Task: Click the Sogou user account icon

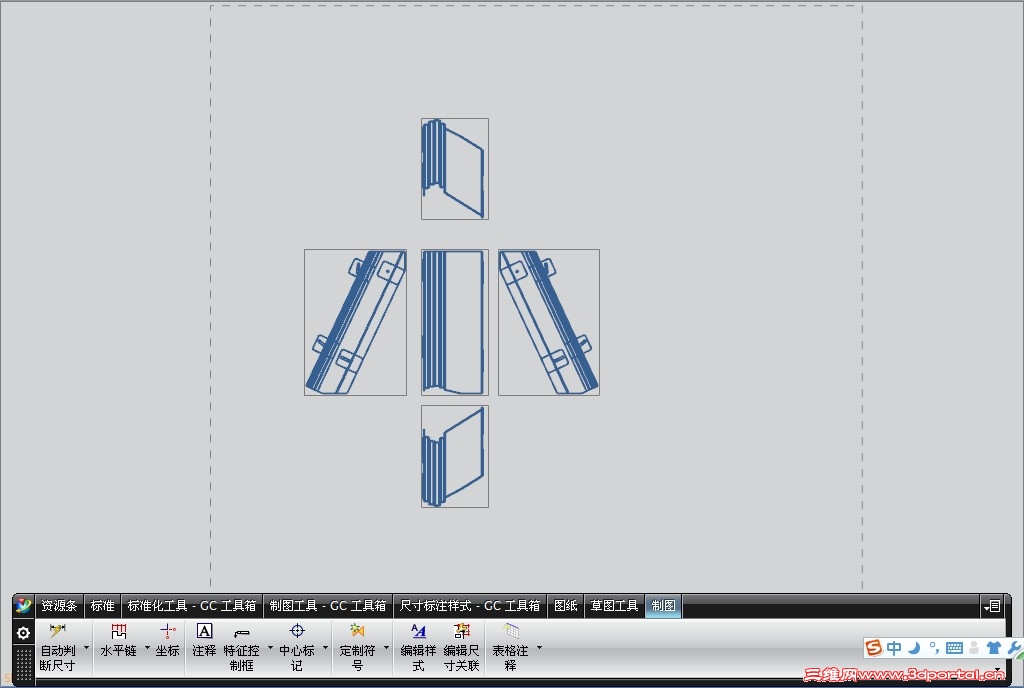Action: (x=974, y=648)
